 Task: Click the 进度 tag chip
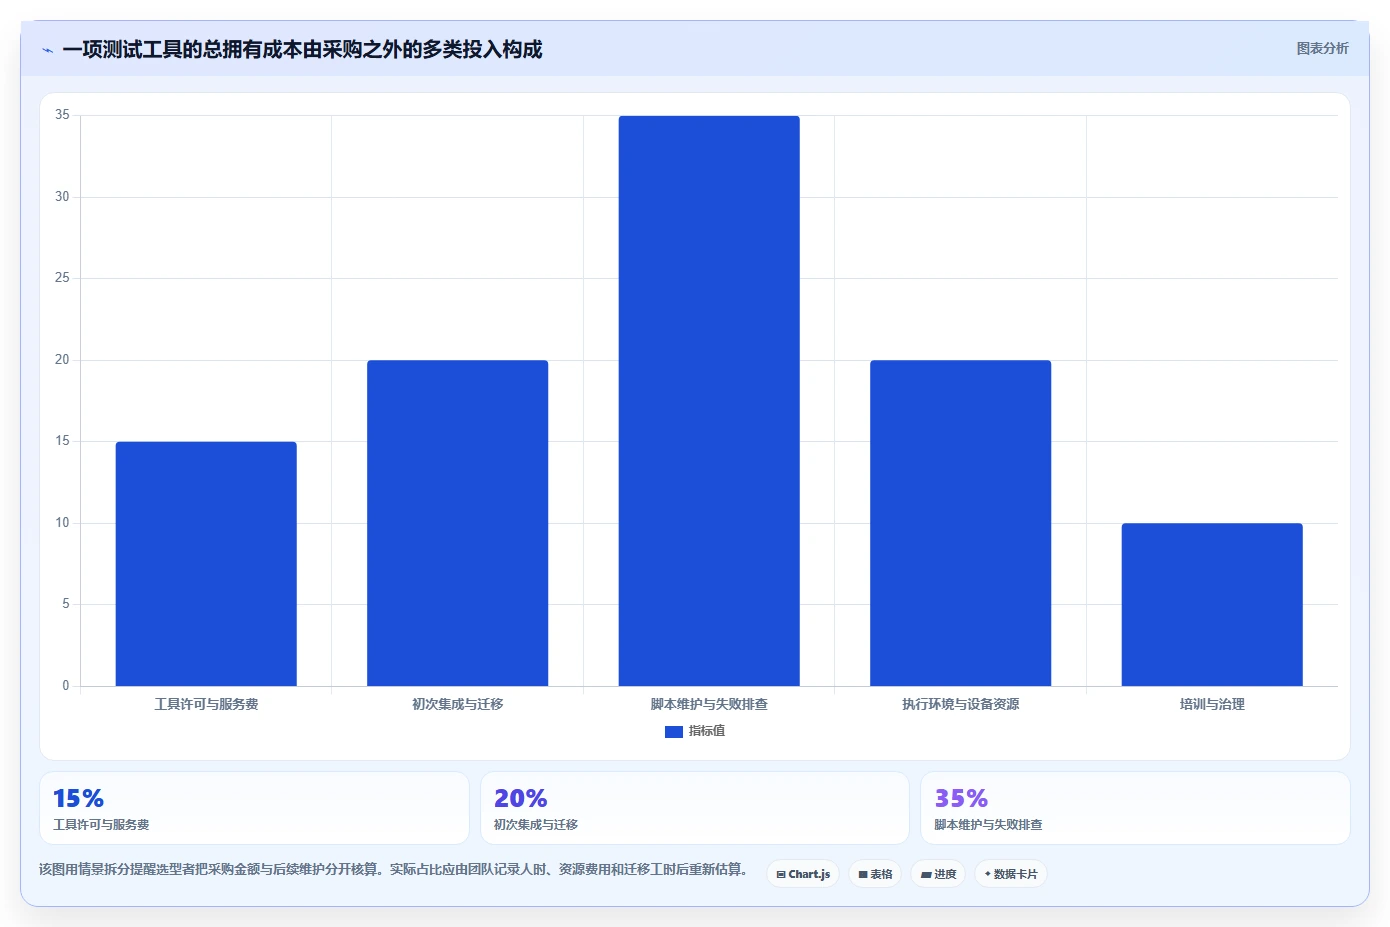coord(938,874)
